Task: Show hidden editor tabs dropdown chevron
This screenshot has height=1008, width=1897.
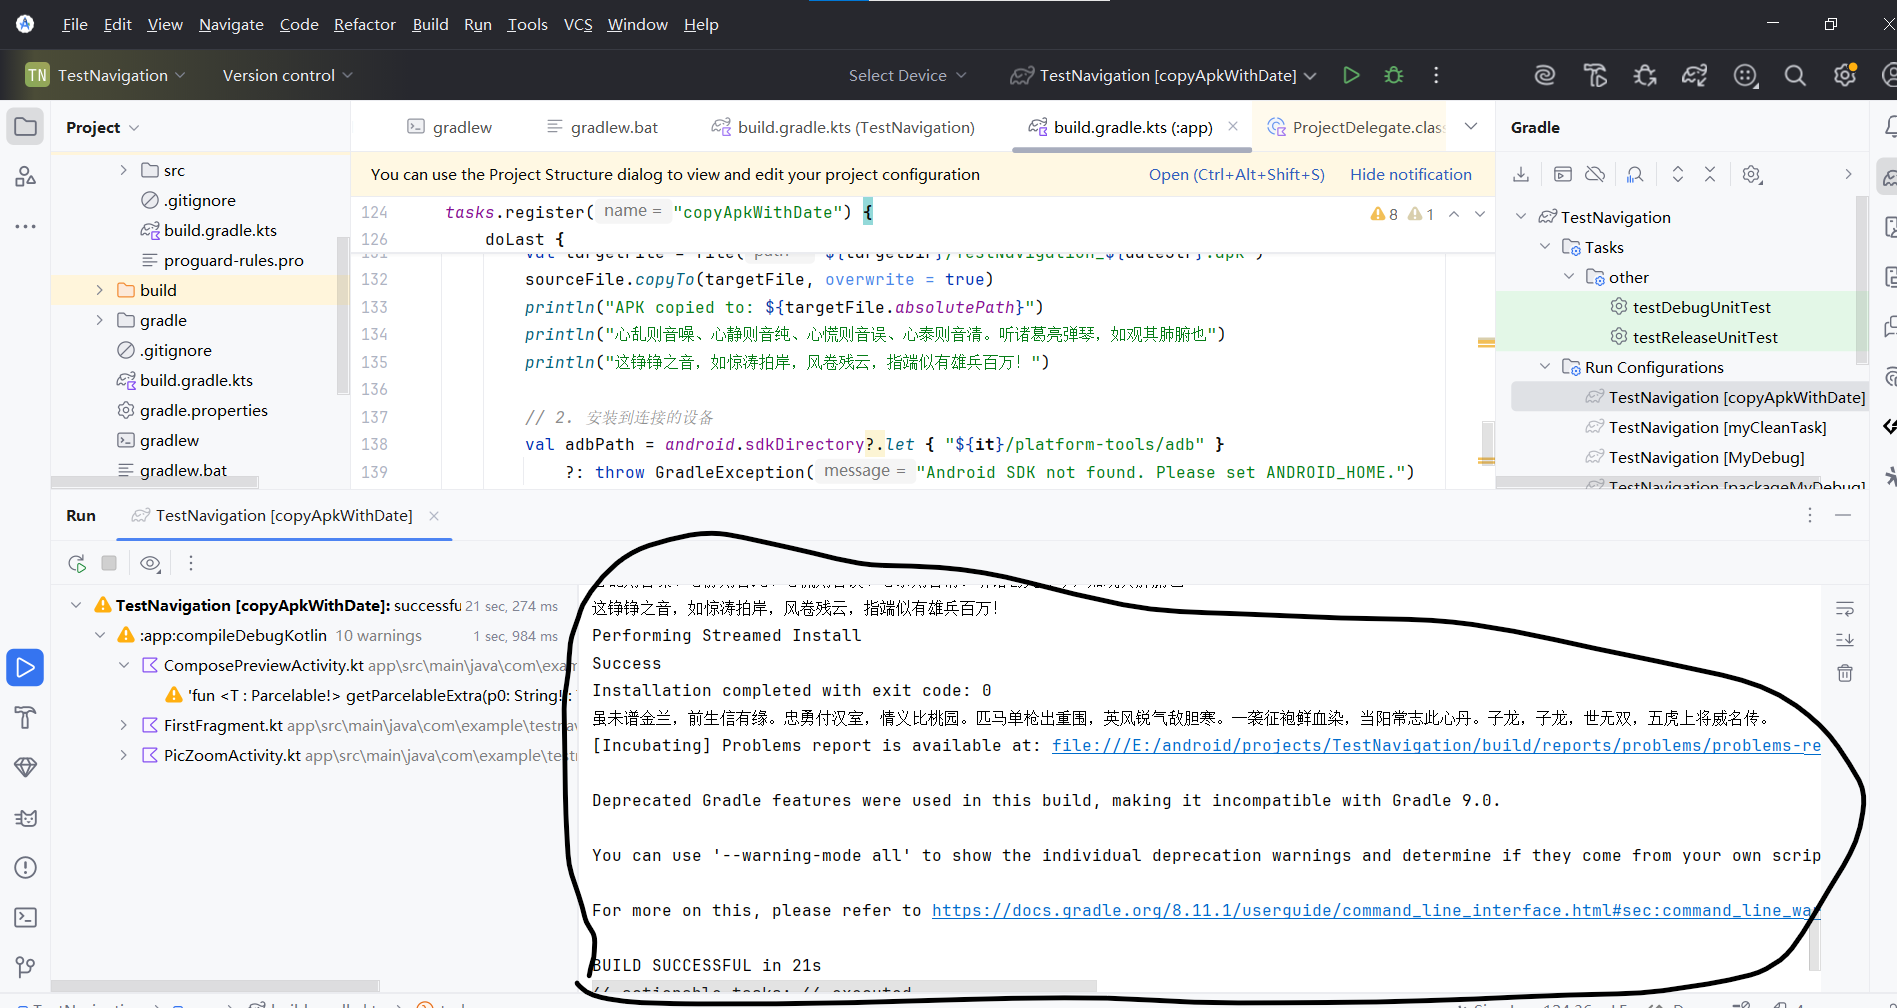Action: 1471,127
